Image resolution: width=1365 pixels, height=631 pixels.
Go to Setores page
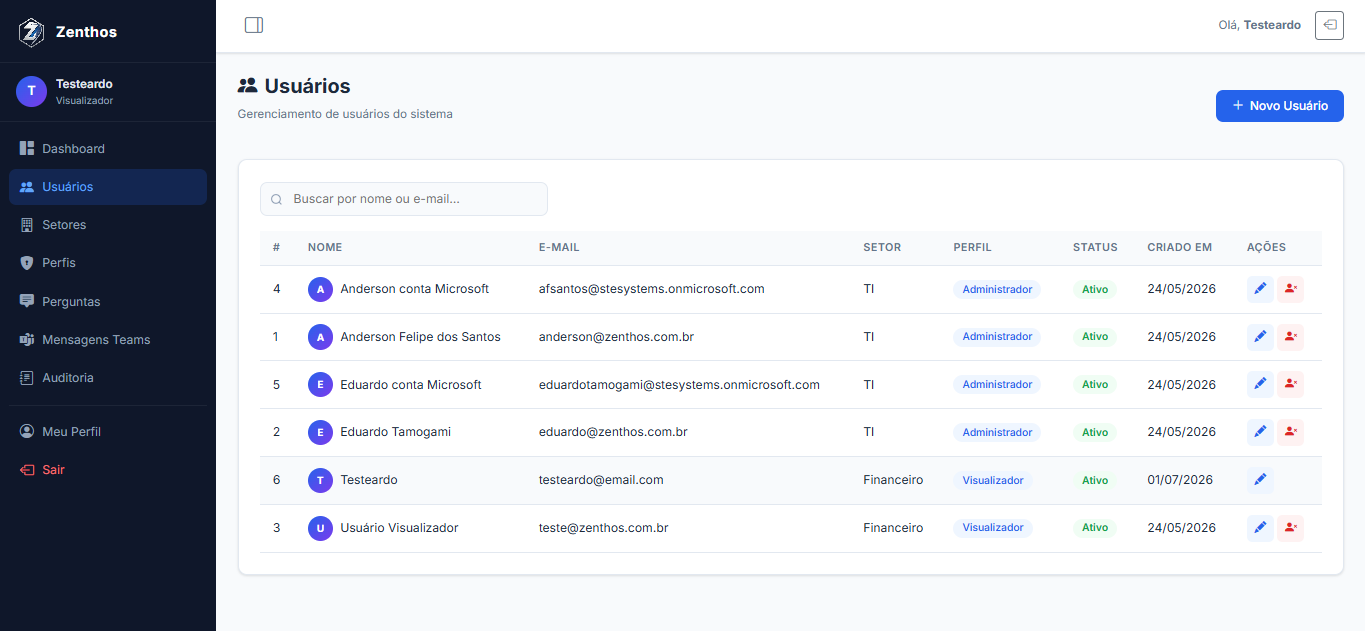(108, 225)
